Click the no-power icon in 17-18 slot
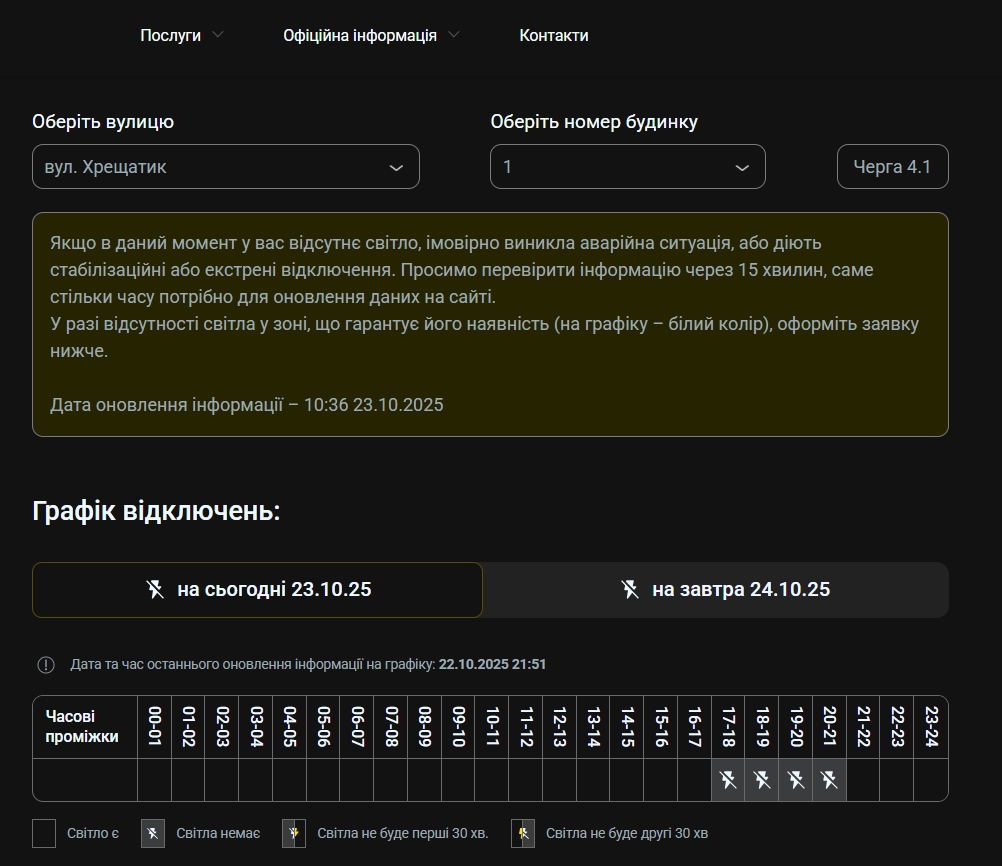 point(728,780)
